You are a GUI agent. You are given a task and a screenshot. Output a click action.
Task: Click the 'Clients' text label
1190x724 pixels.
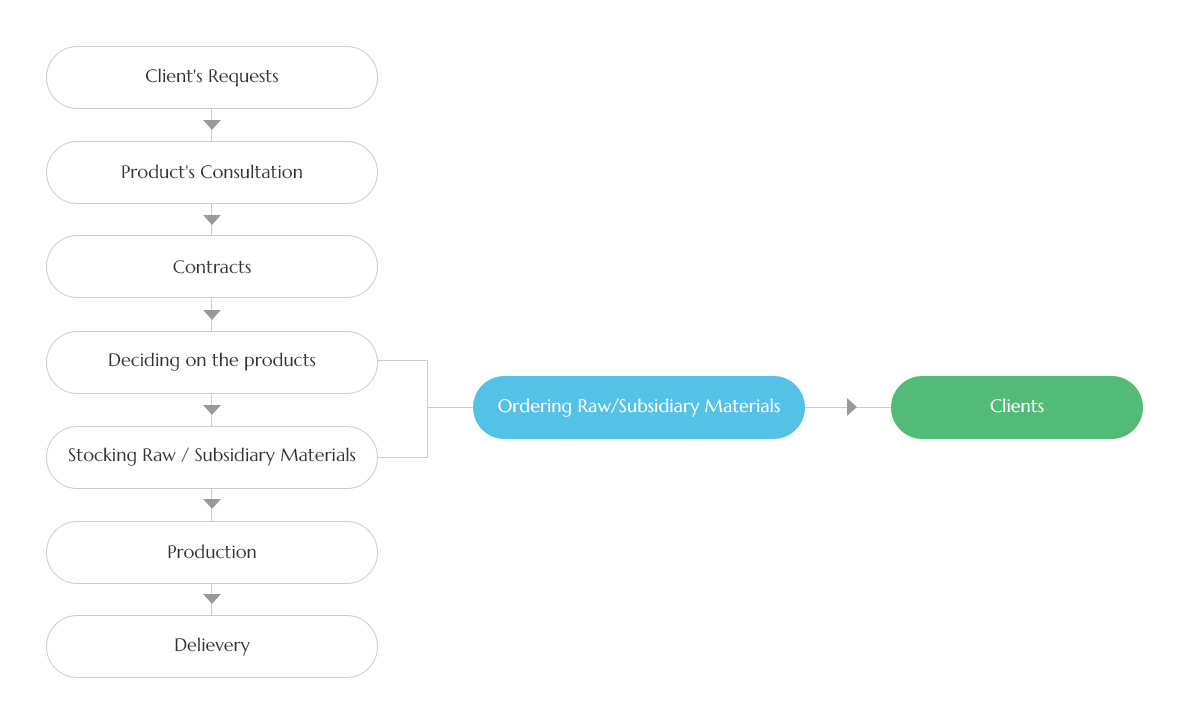pos(1016,406)
